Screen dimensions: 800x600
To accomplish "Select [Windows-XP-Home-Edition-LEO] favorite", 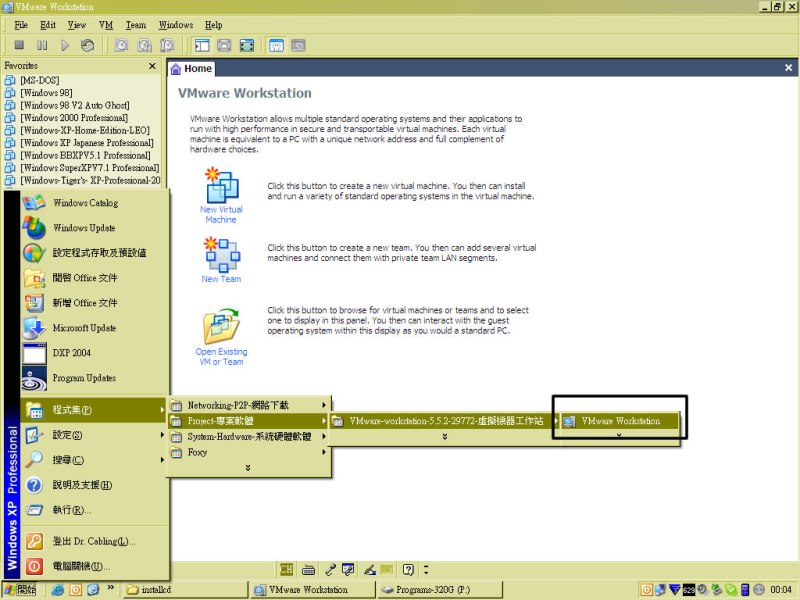I will [85, 130].
